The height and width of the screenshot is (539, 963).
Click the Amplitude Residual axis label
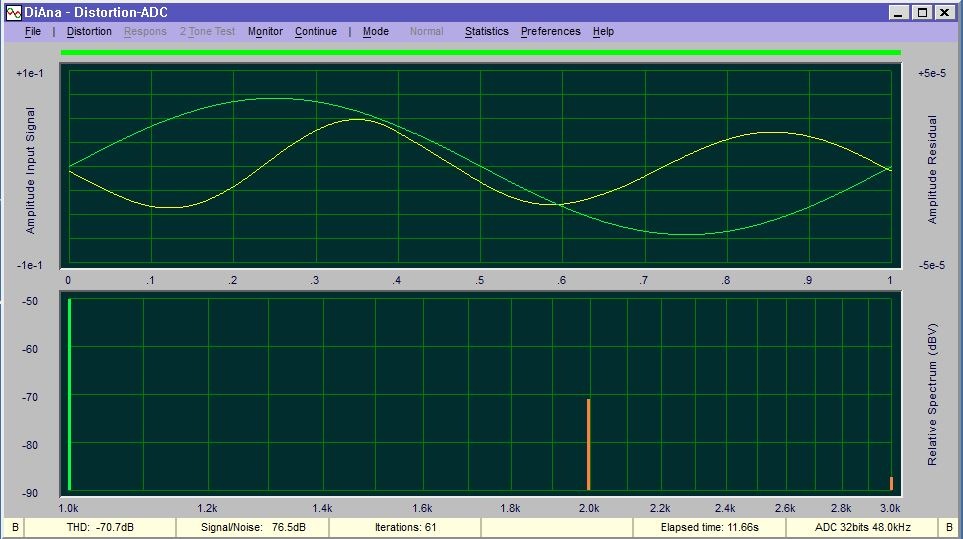point(932,169)
